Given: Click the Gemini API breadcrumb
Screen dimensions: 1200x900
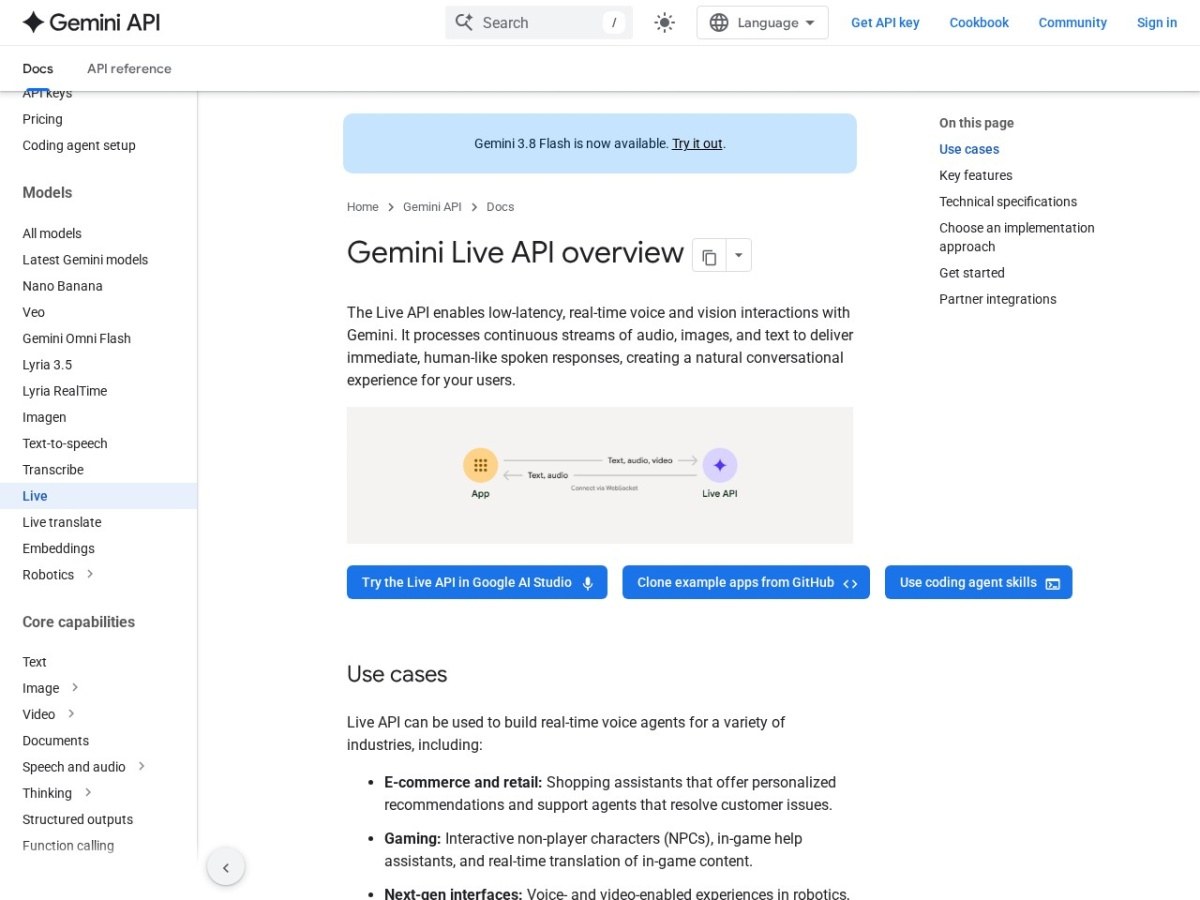Looking at the screenshot, I should 432,207.
